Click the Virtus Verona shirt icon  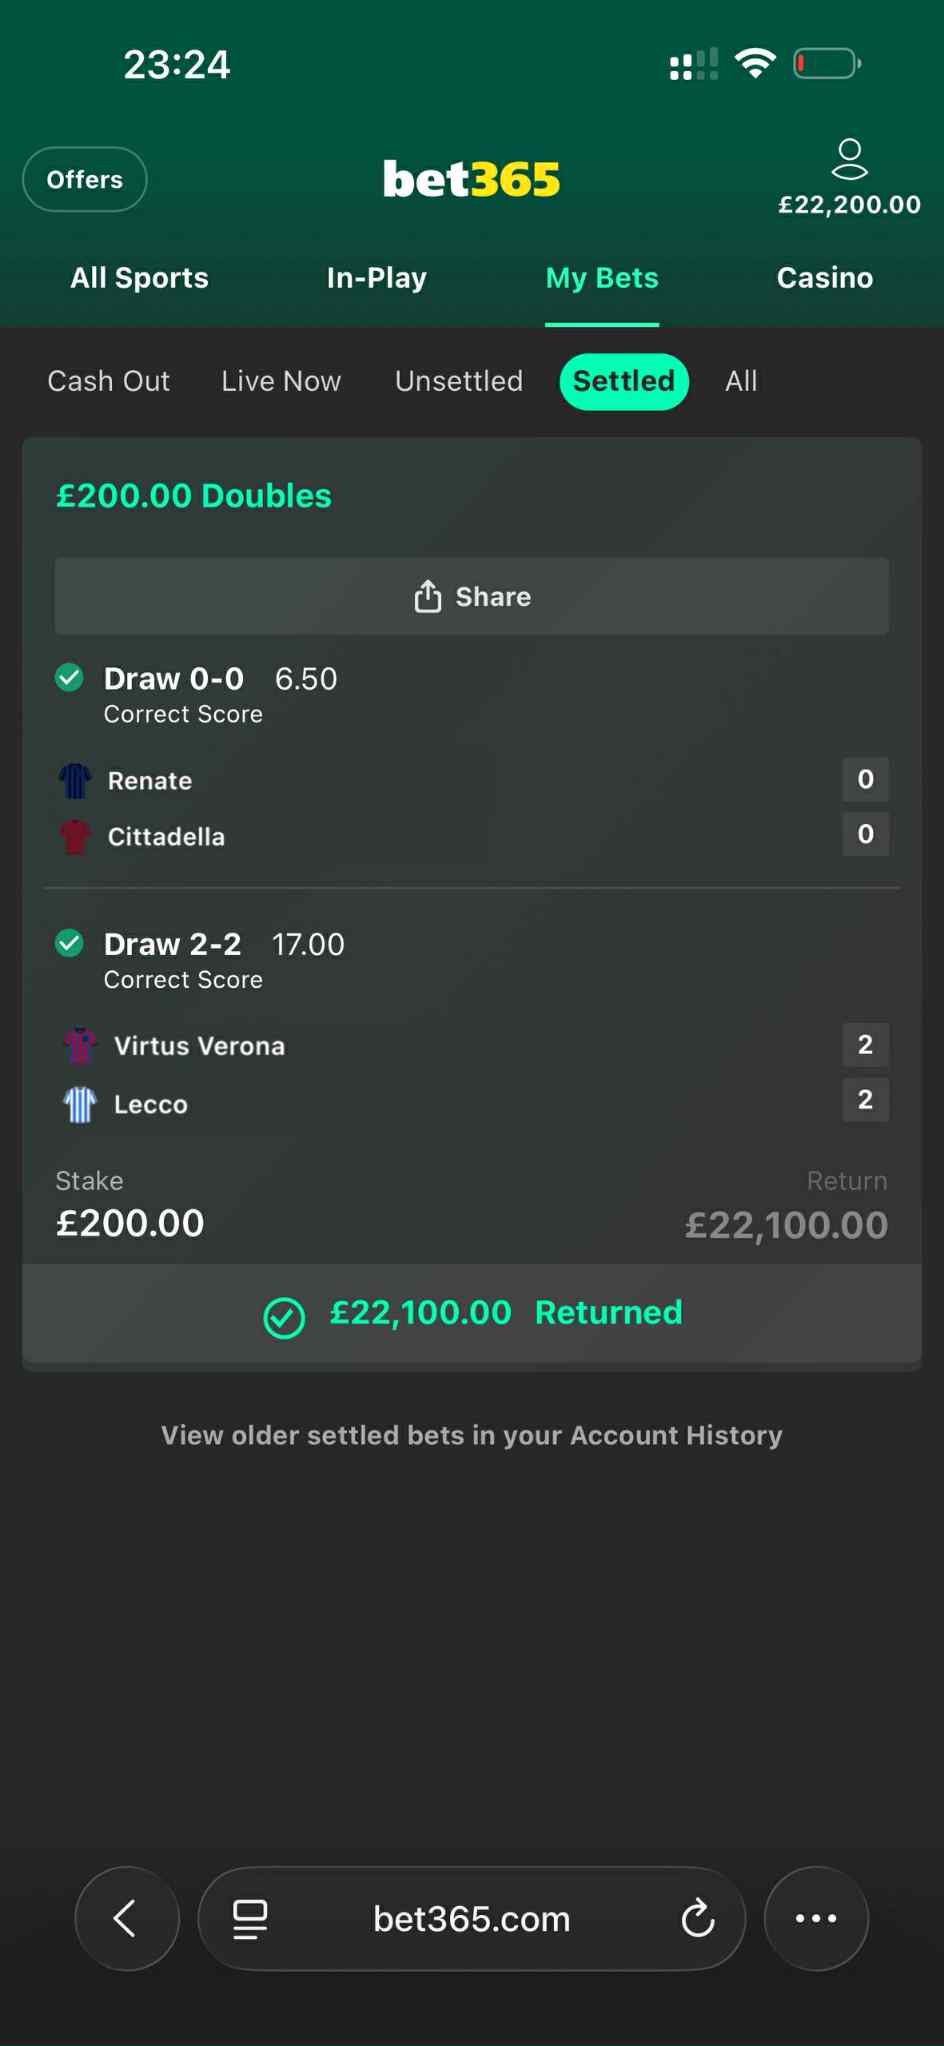(x=80, y=1046)
